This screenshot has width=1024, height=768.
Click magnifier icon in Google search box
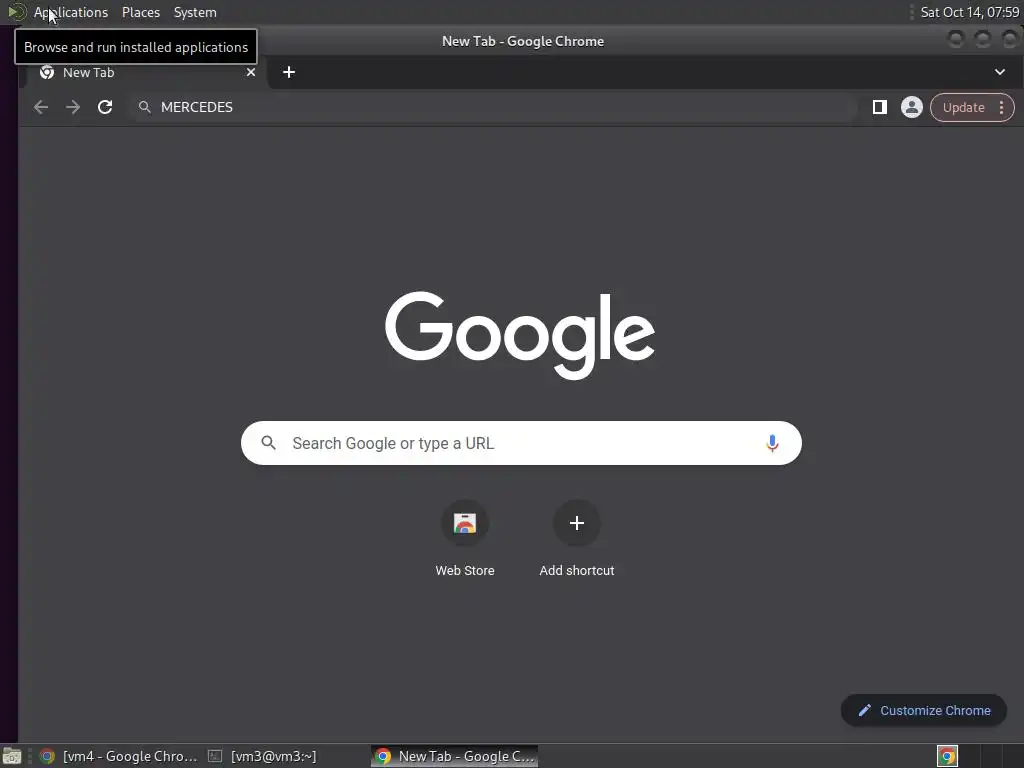268,443
